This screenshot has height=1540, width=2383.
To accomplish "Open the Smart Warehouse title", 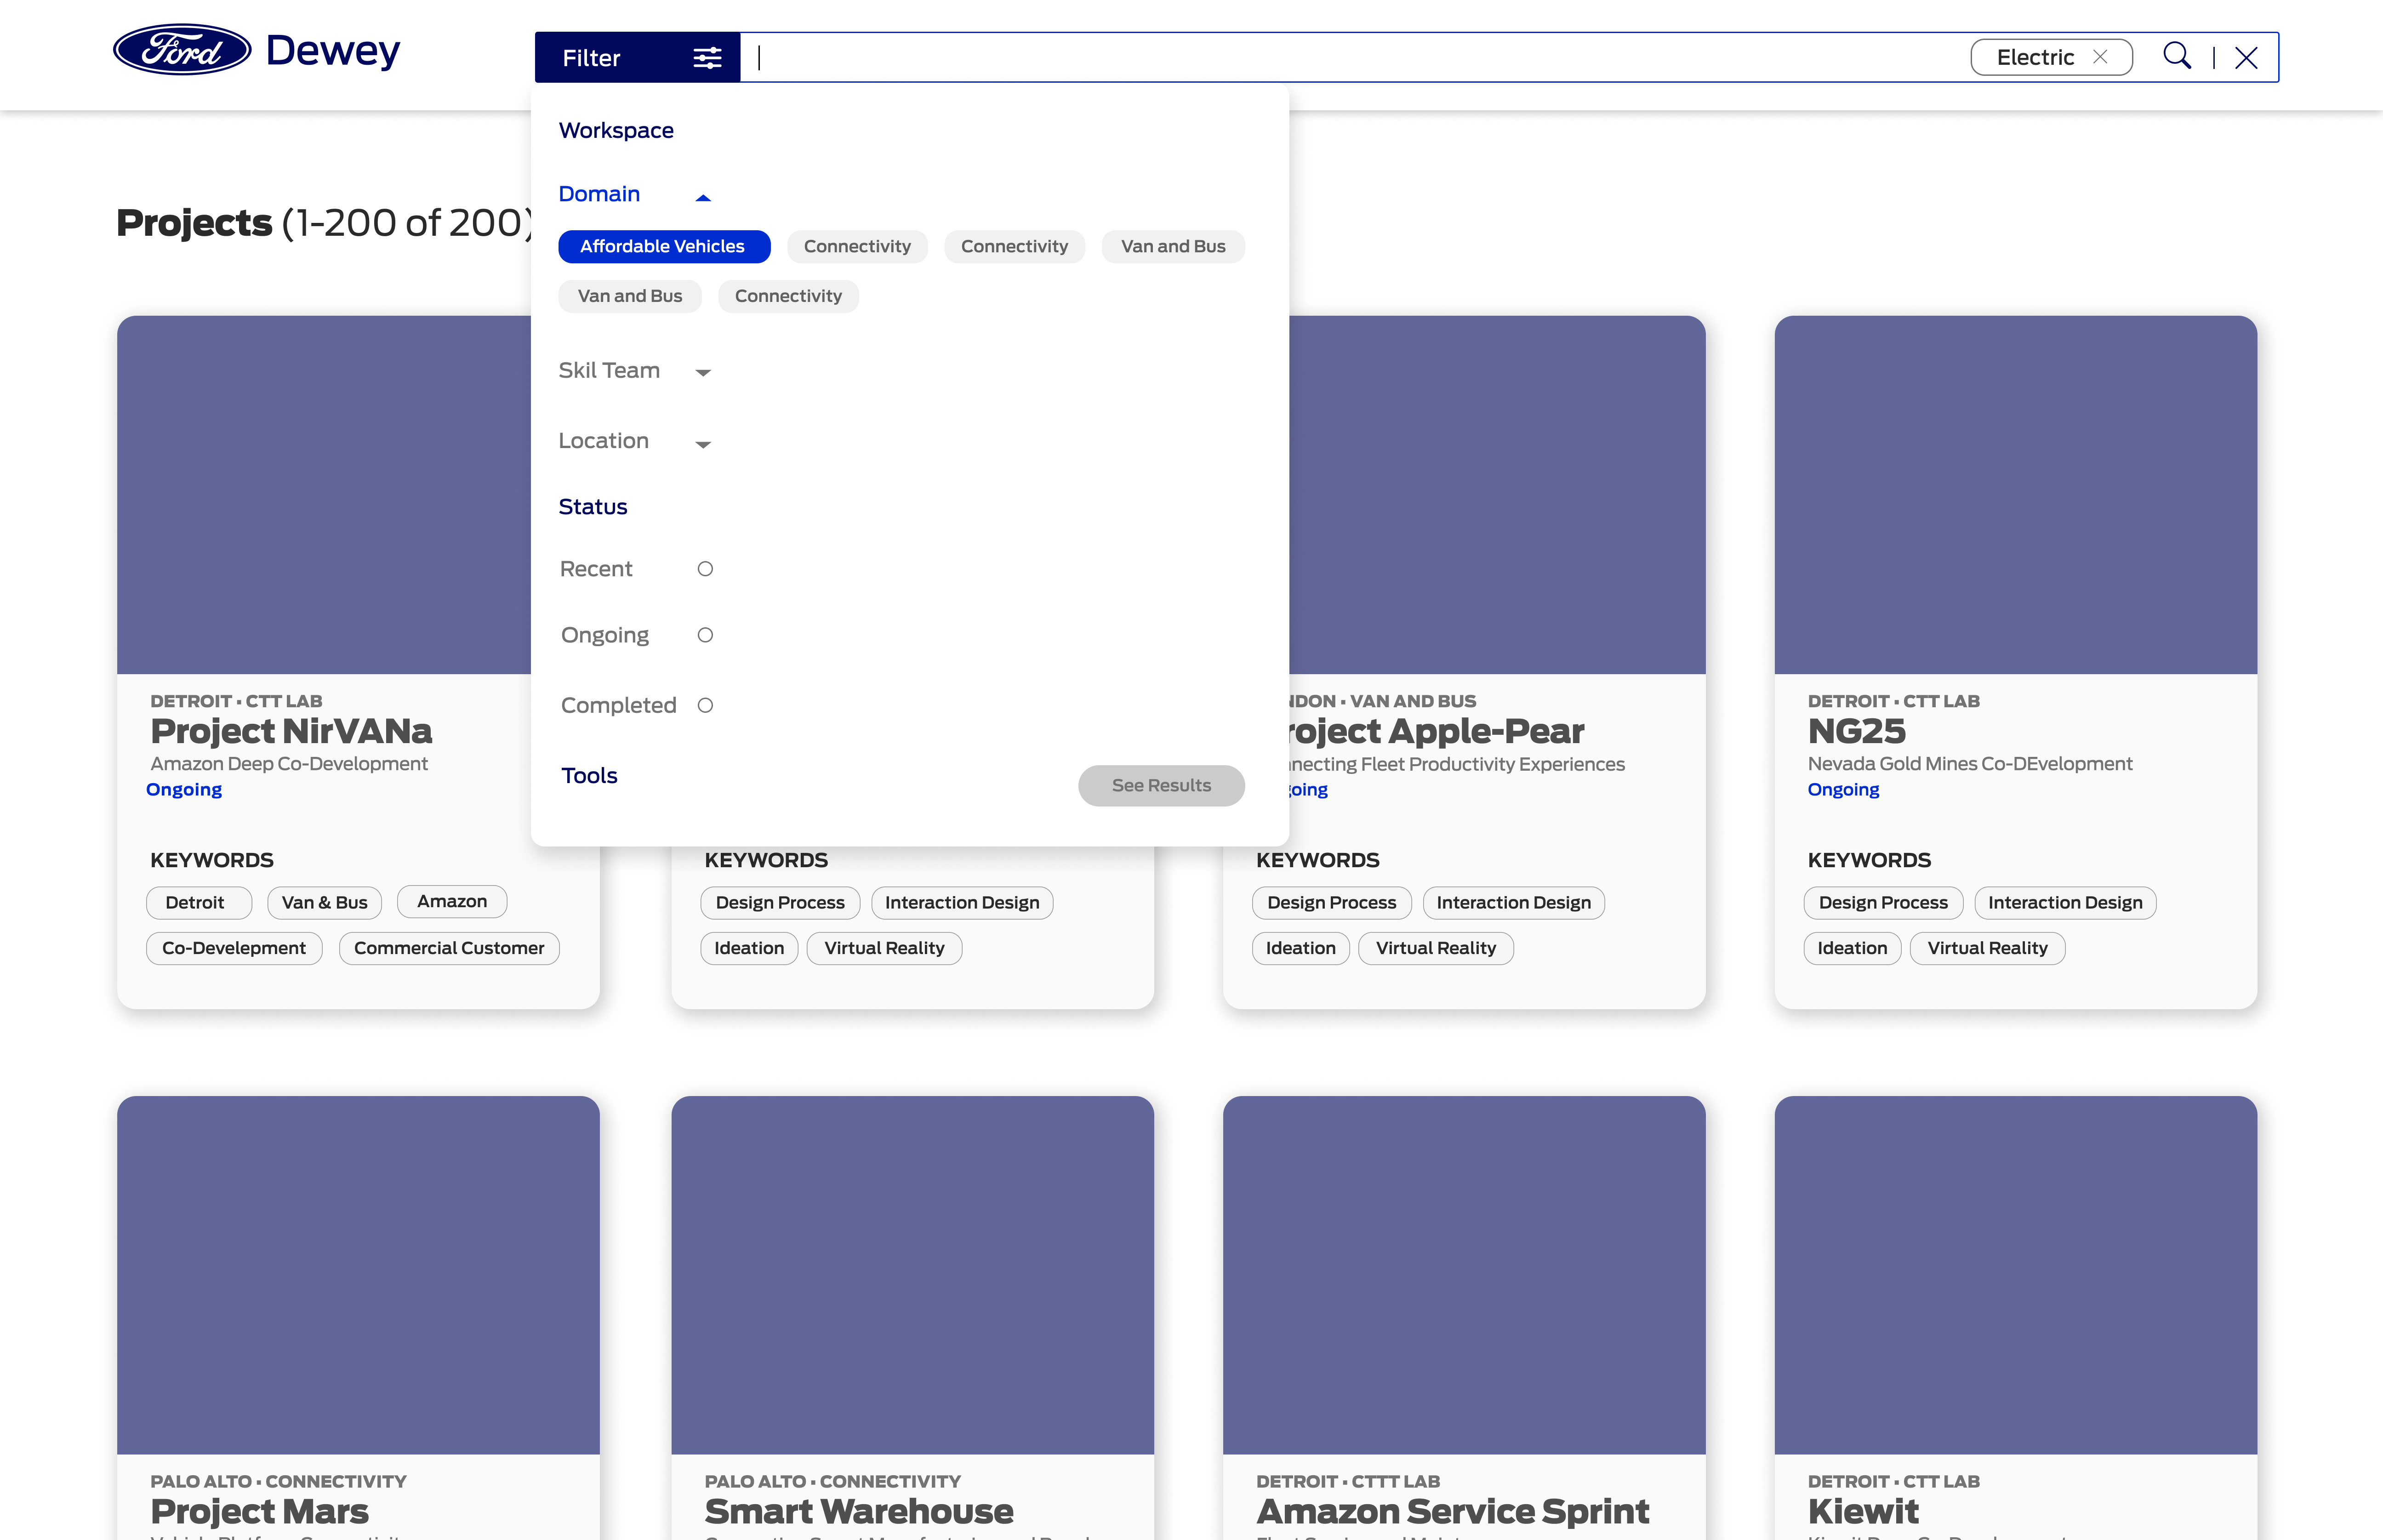I will point(858,1511).
